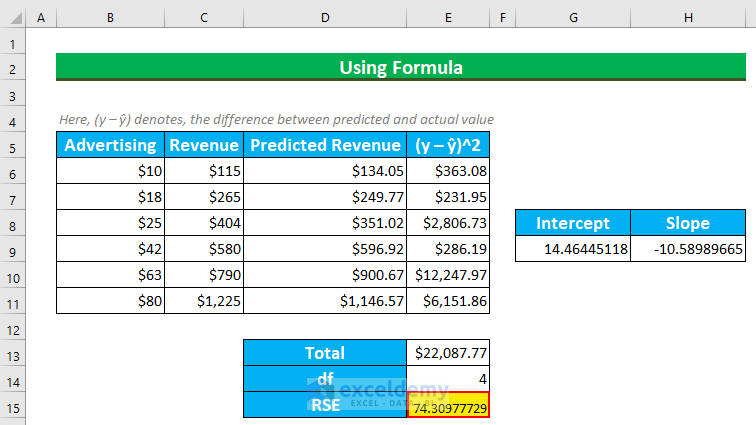Viewport: 756px width, 425px height.
Task: Select column D header
Action: coord(325,19)
